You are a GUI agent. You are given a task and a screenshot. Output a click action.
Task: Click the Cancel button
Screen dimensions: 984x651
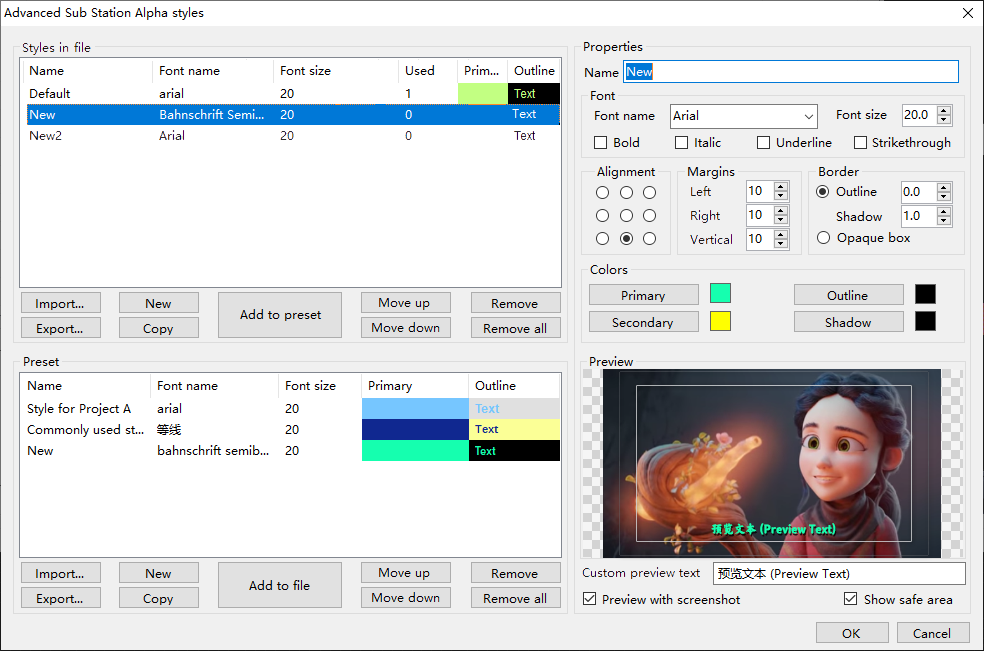tap(933, 633)
